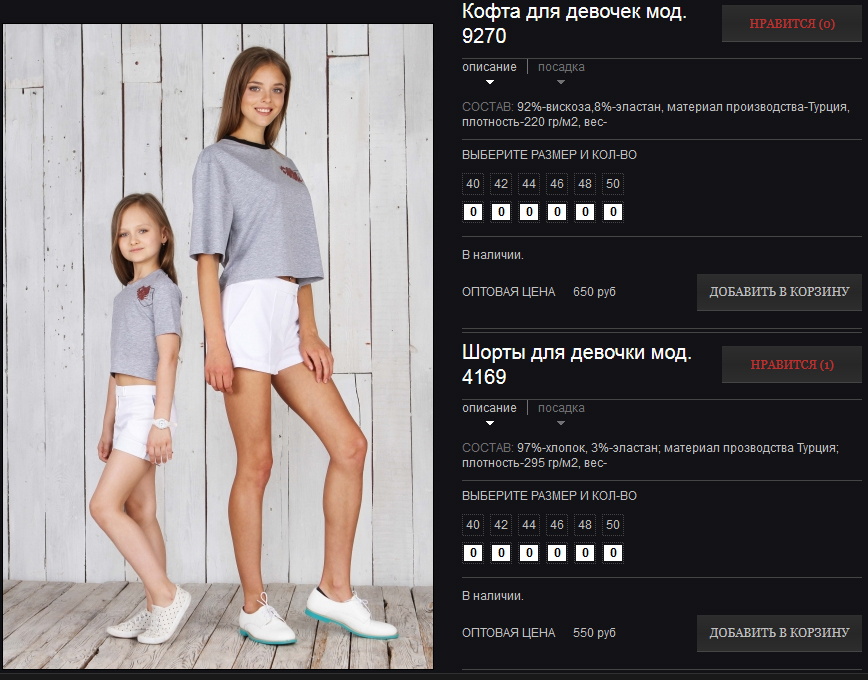
Task: Add Шорты 4169 to cart
Action: tap(779, 633)
